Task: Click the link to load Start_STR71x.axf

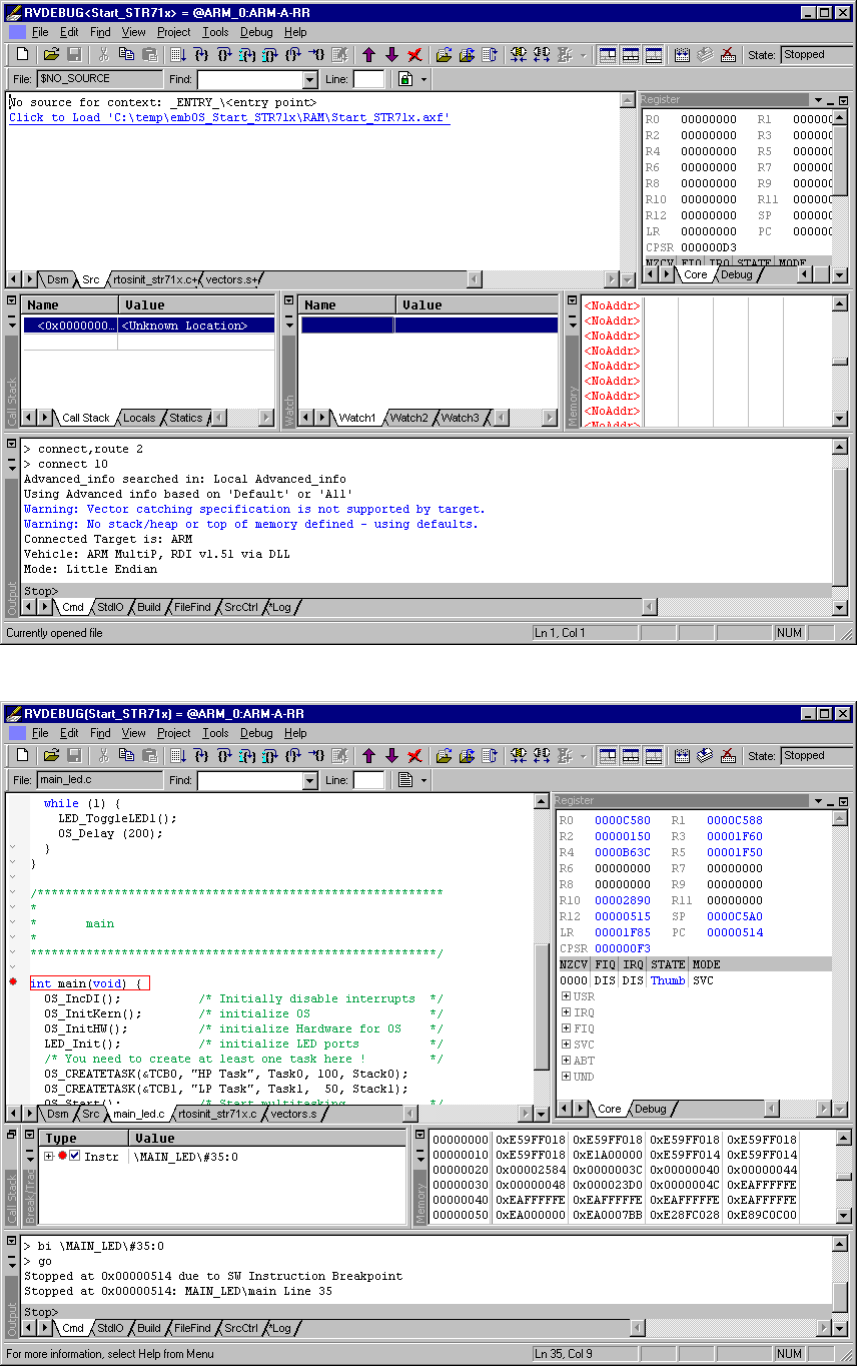Action: coord(229,118)
